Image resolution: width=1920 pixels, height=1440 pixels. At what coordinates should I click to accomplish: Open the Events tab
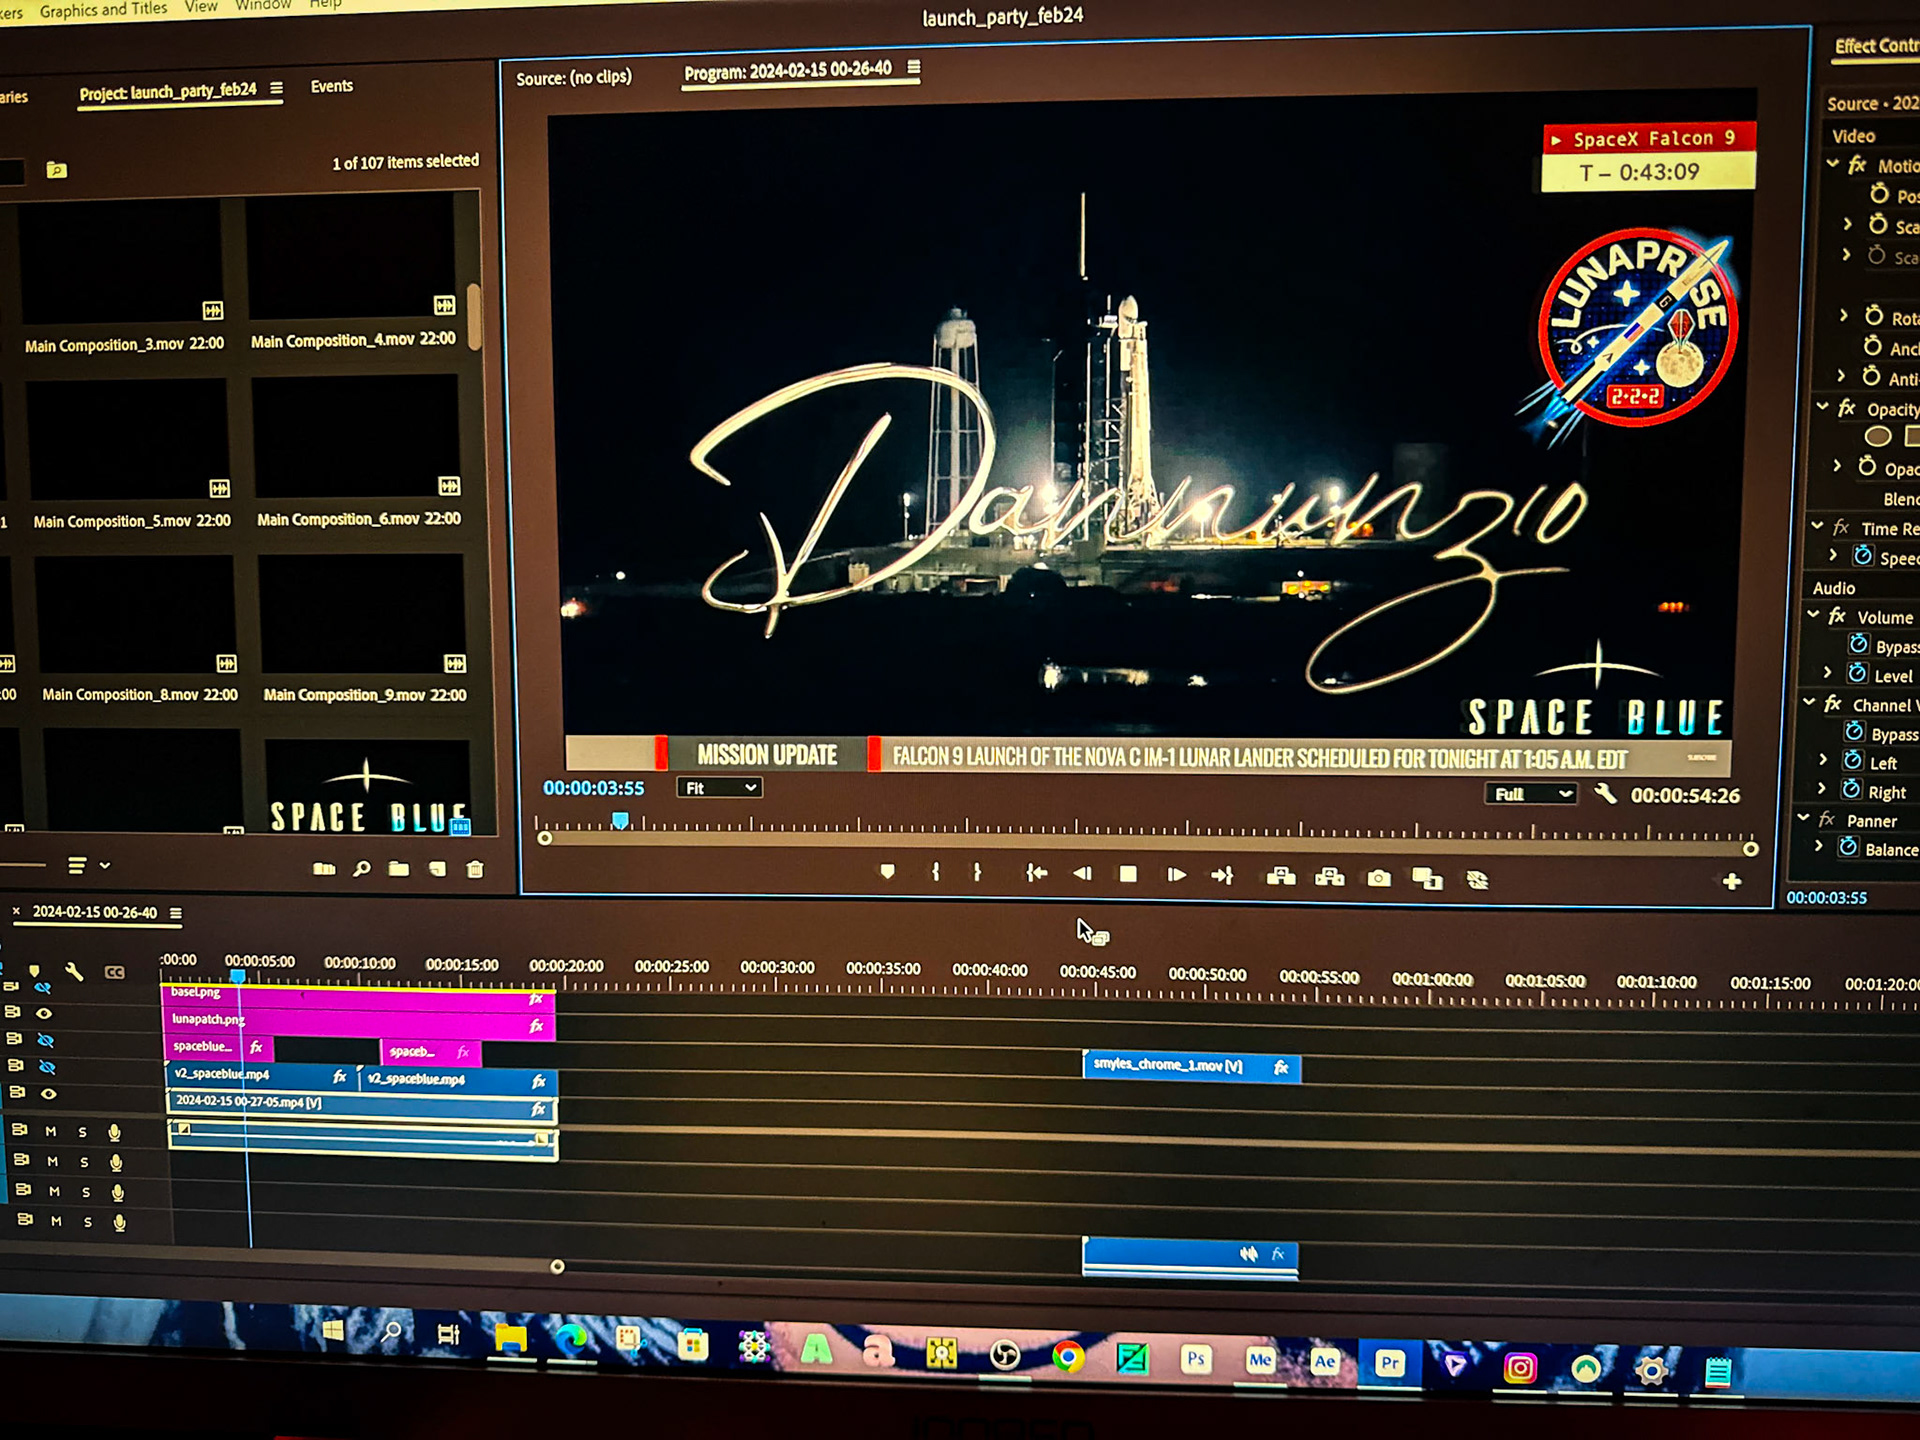point(331,86)
